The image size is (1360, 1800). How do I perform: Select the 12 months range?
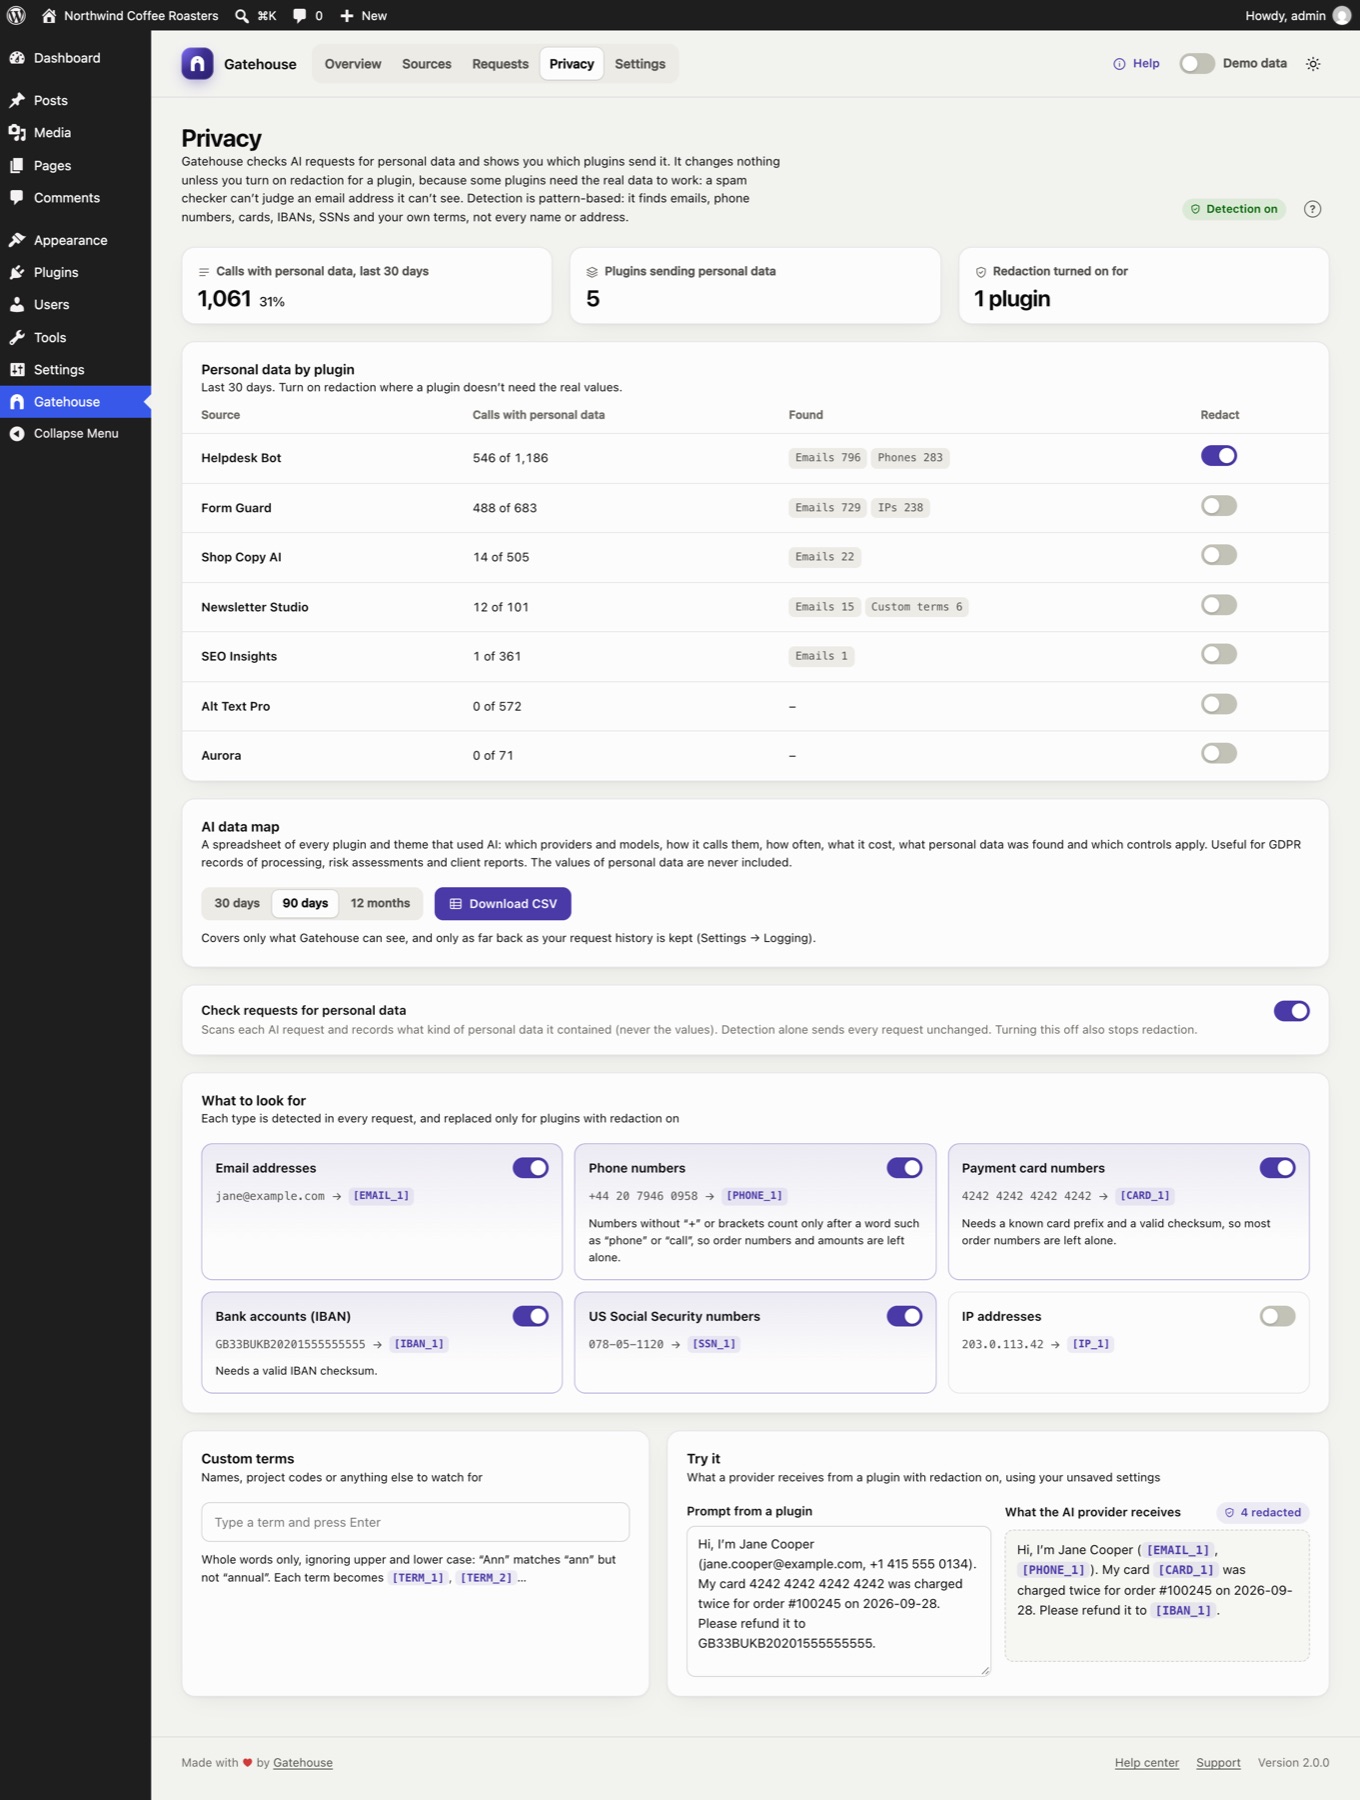click(380, 903)
